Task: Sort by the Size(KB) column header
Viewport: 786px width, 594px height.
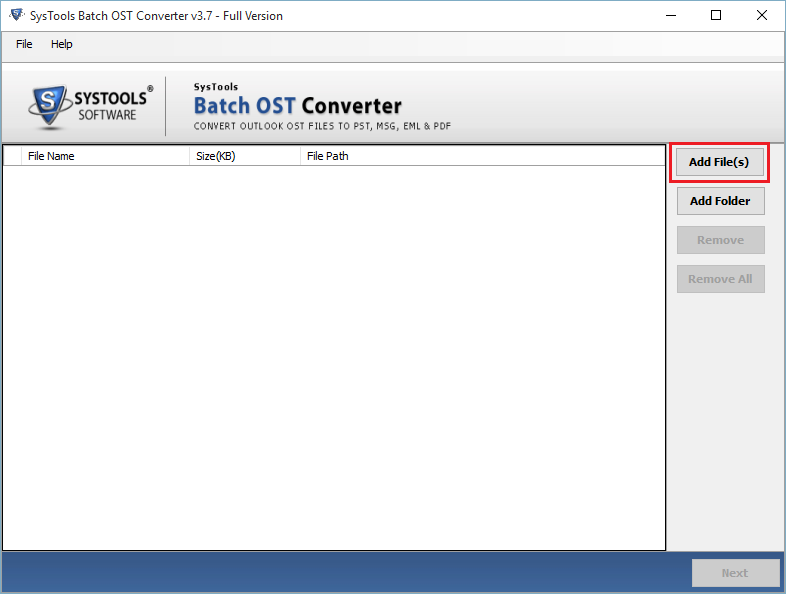Action: click(x=245, y=156)
